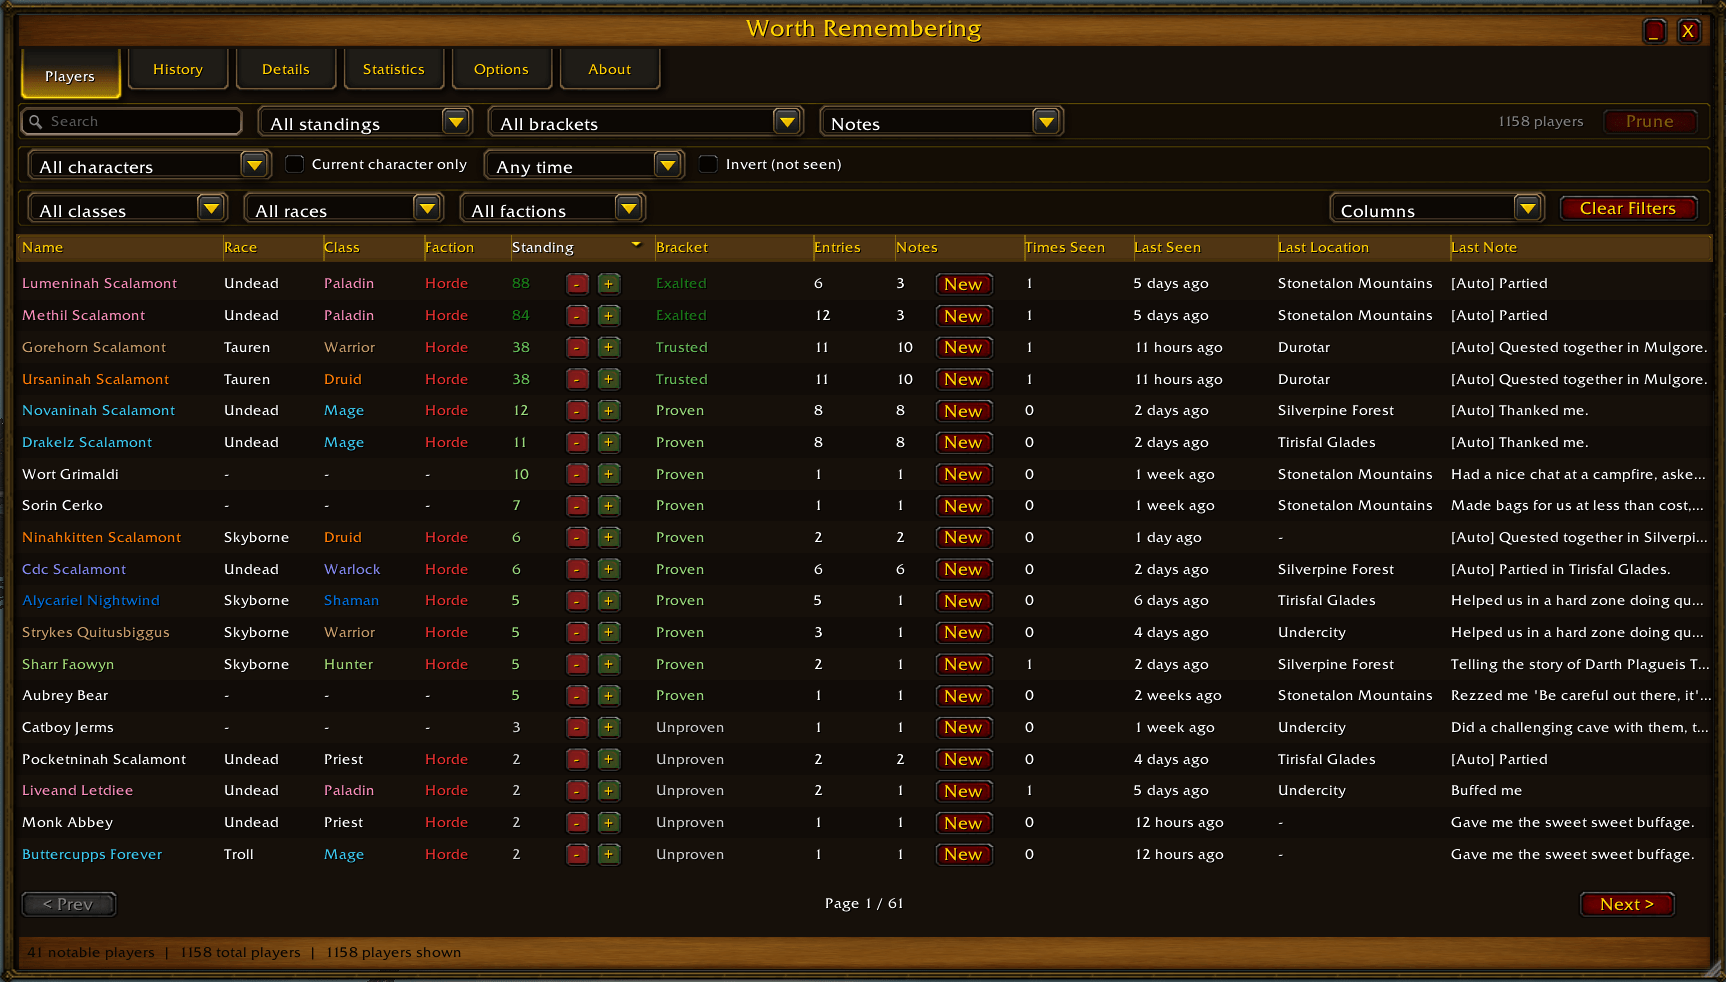
Task: Increase standing for Ursaninah Scalamont
Action: [608, 379]
